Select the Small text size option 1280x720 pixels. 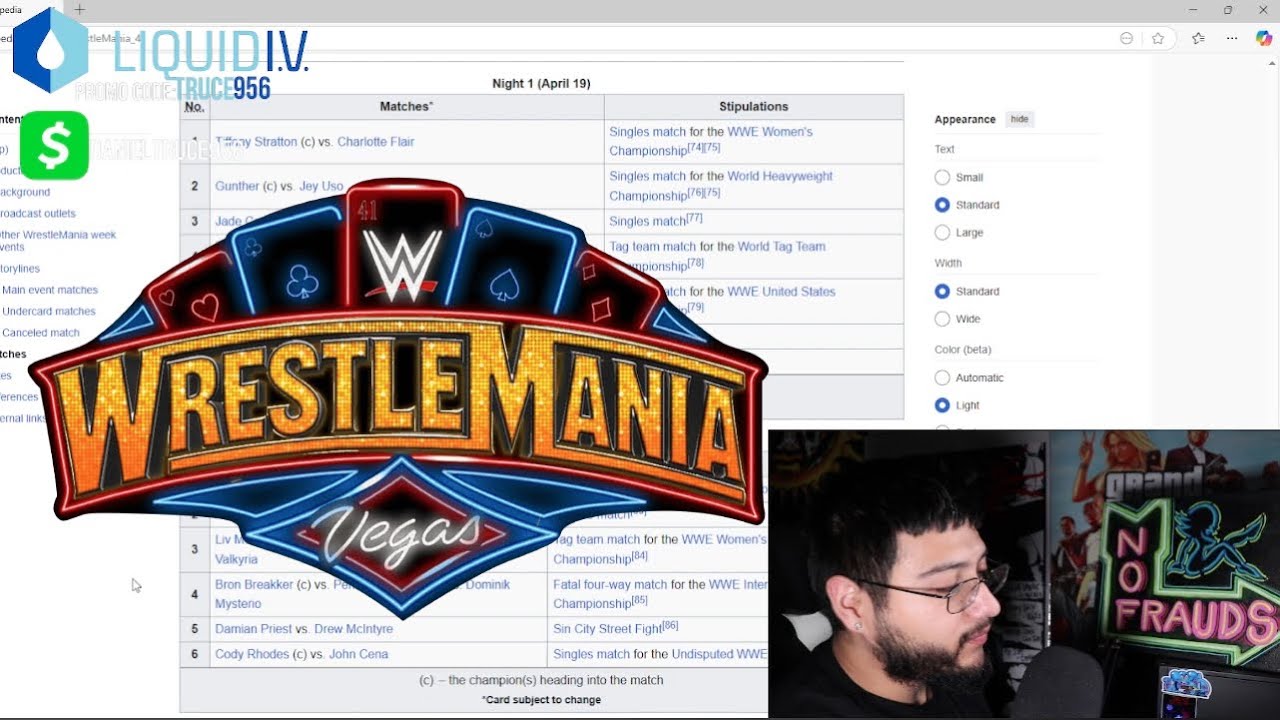942,177
